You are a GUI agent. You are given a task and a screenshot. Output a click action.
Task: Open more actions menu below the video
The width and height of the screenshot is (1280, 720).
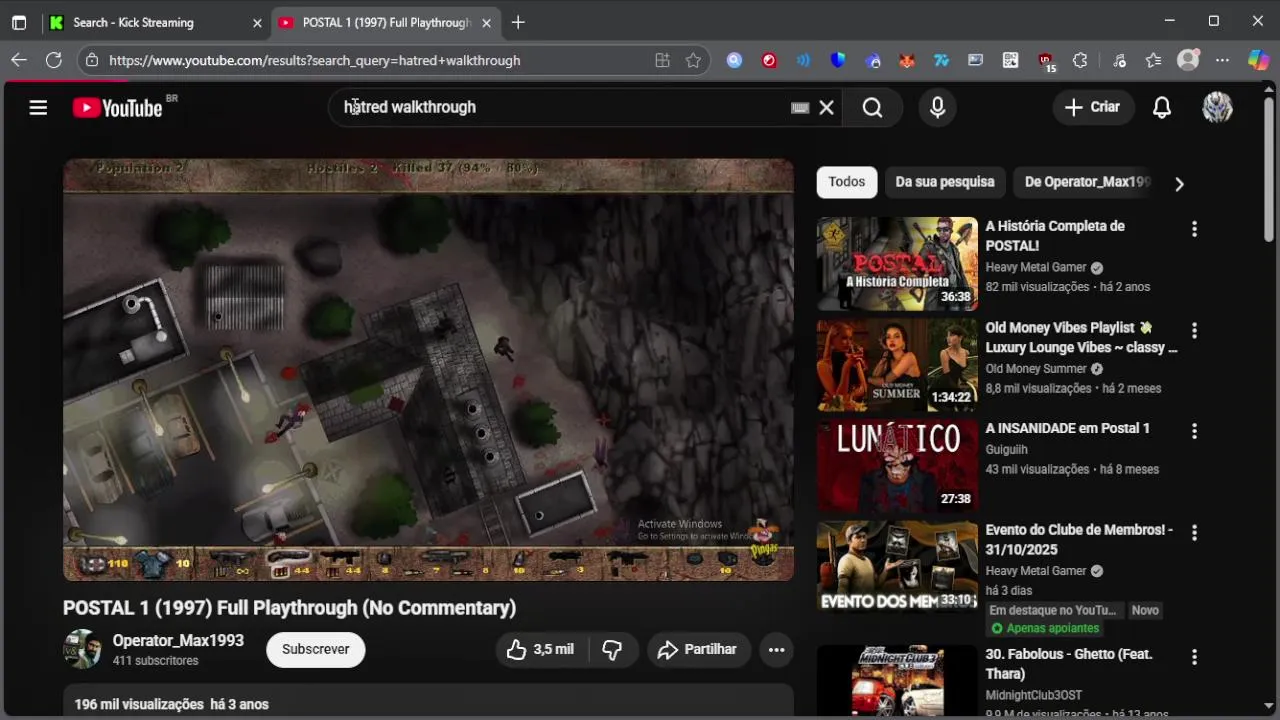(776, 649)
